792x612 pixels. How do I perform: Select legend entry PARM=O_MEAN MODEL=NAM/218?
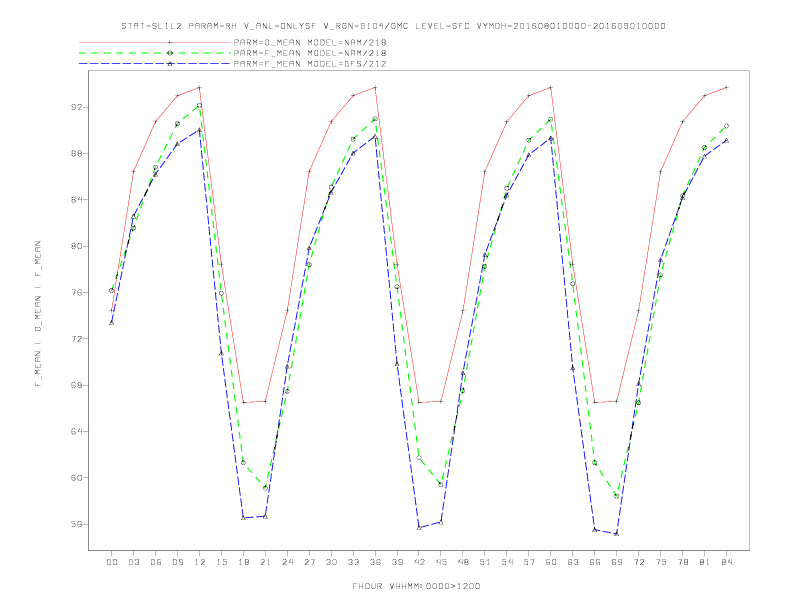[310, 42]
